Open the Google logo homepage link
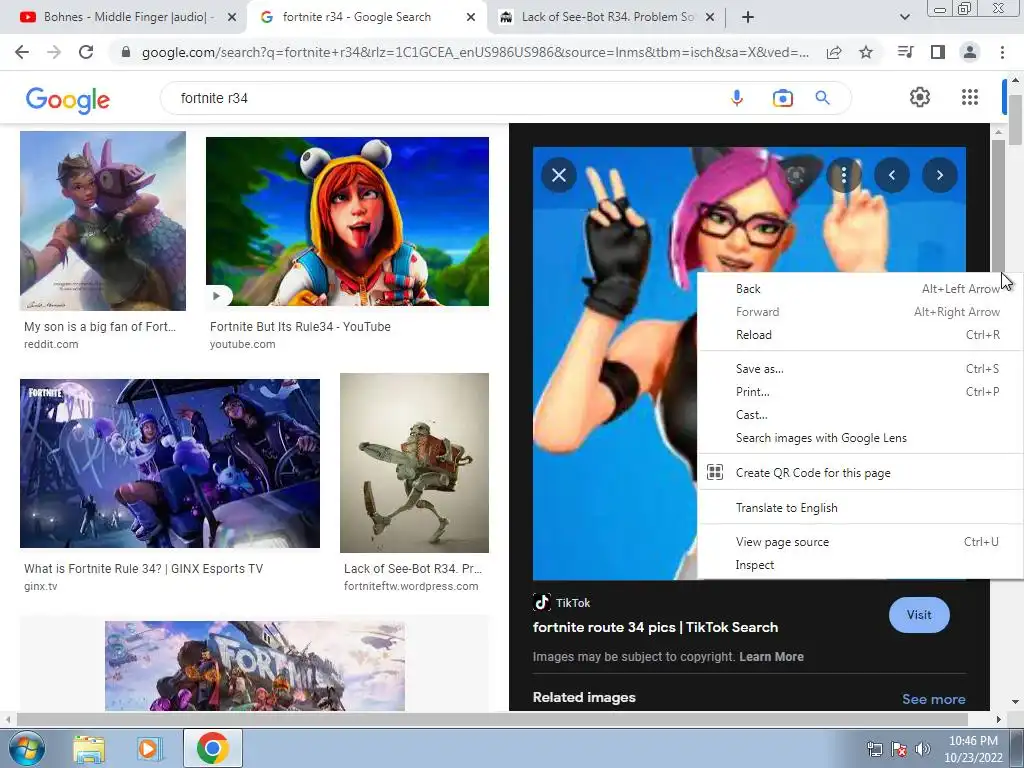The width and height of the screenshot is (1024, 768). point(68,99)
